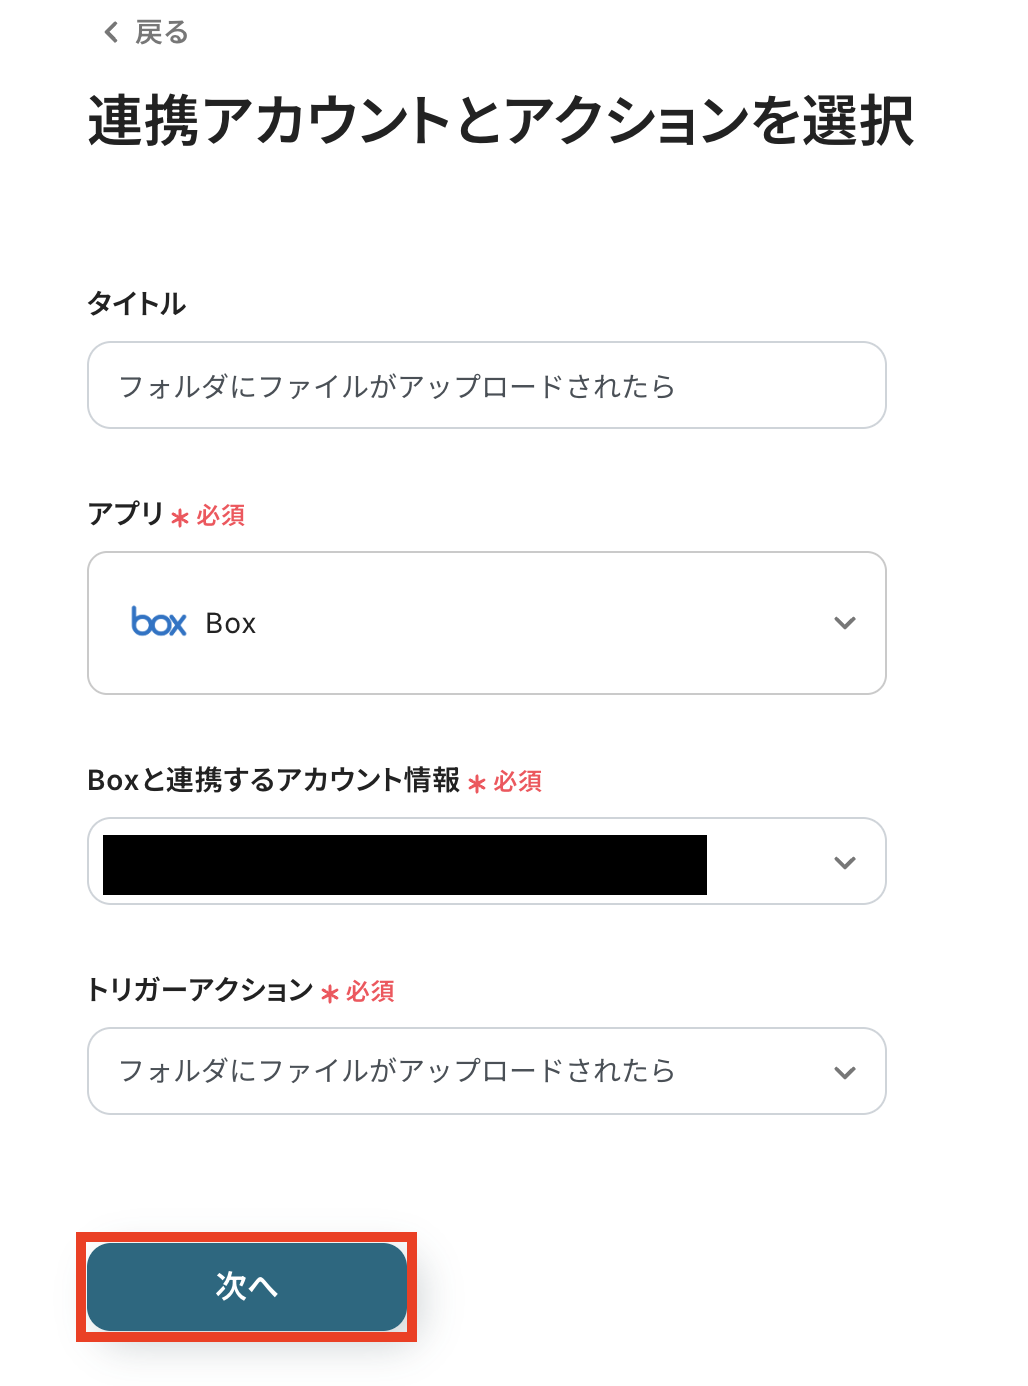The height and width of the screenshot is (1386, 1028).
Task: Click the back chevron arrow icon
Action: 111,33
